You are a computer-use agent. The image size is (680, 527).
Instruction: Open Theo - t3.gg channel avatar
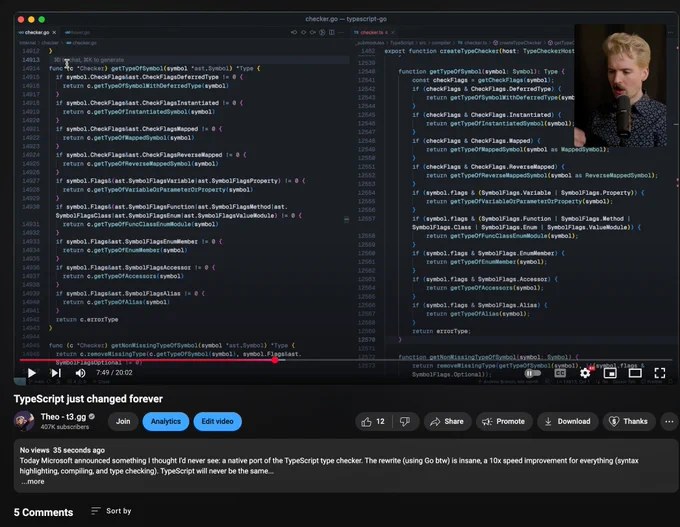[x=24, y=421]
